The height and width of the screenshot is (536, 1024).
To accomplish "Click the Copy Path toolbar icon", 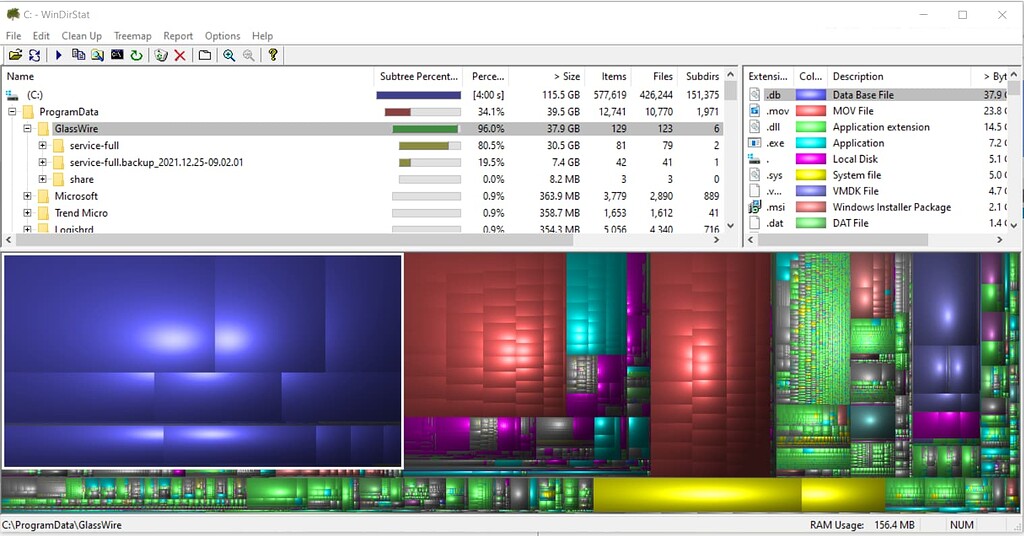I will [78, 55].
